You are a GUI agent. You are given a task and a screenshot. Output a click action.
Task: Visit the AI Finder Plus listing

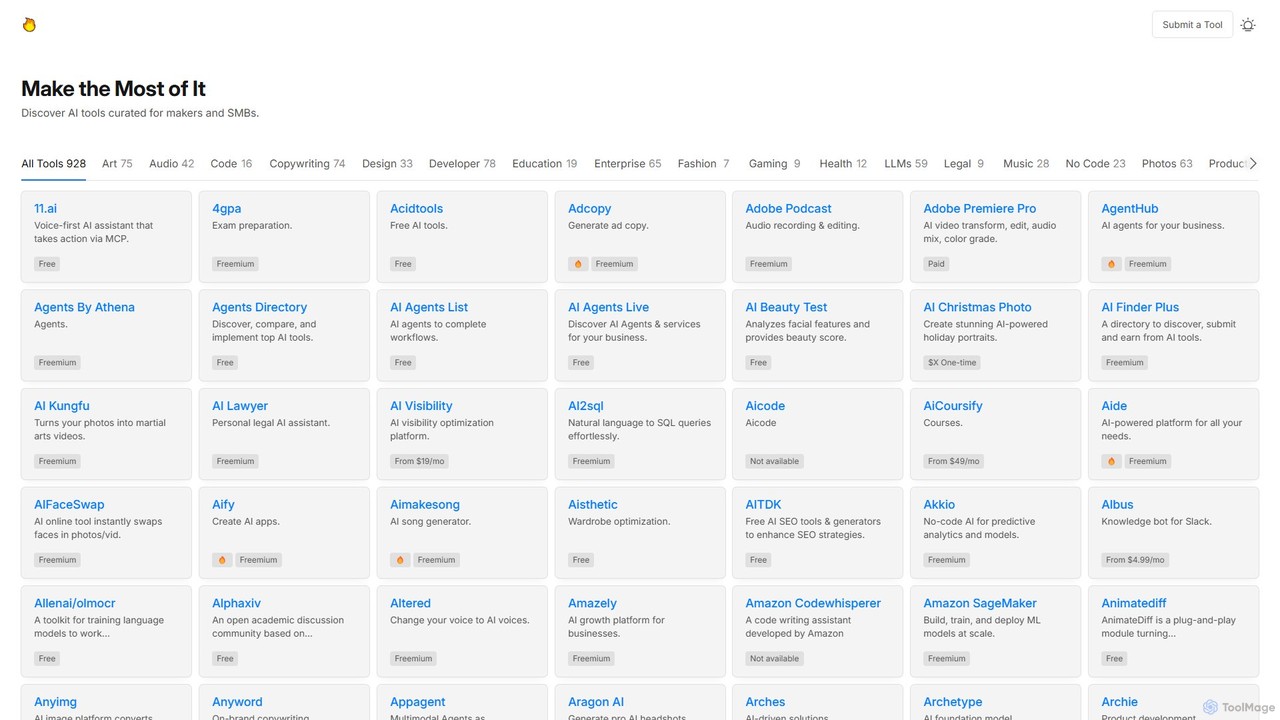1140,308
